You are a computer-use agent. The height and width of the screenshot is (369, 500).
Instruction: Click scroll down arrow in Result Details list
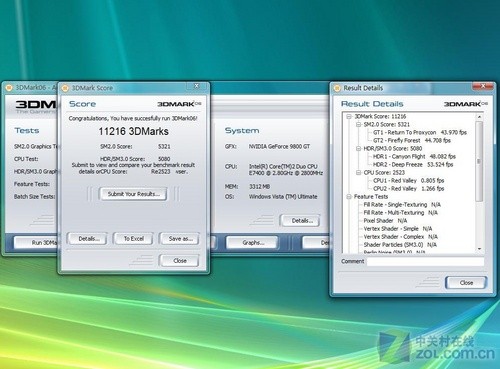479,249
